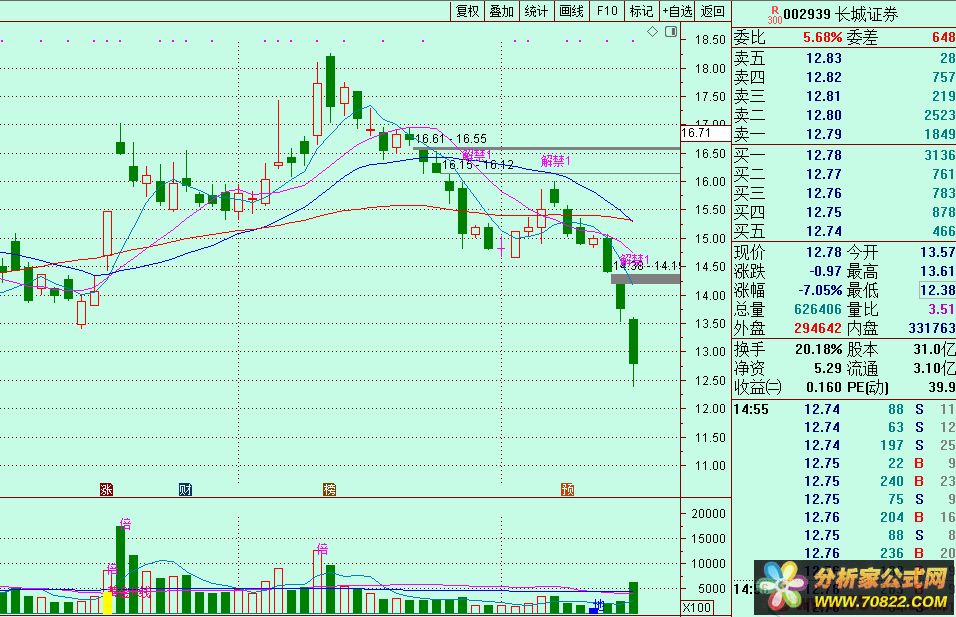Select the 画线 draw line tool

click(571, 11)
